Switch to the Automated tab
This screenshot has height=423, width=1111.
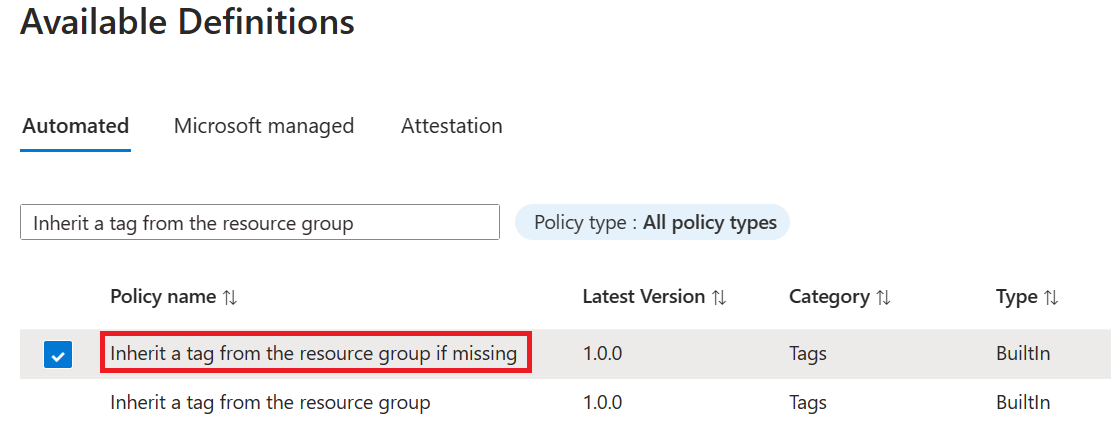point(76,126)
